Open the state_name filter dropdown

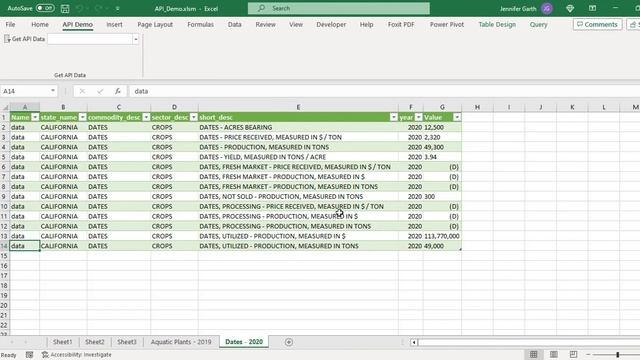pos(82,118)
